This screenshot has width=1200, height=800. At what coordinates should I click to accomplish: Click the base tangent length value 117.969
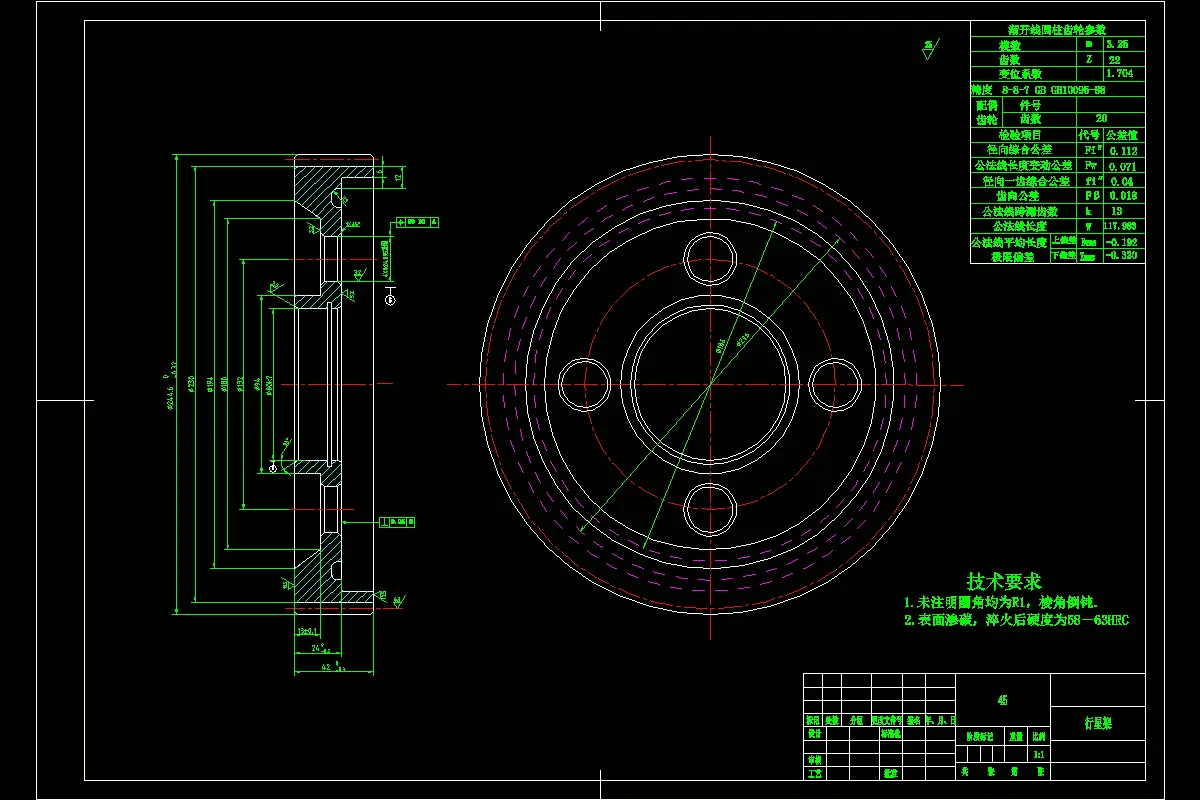coord(1122,226)
